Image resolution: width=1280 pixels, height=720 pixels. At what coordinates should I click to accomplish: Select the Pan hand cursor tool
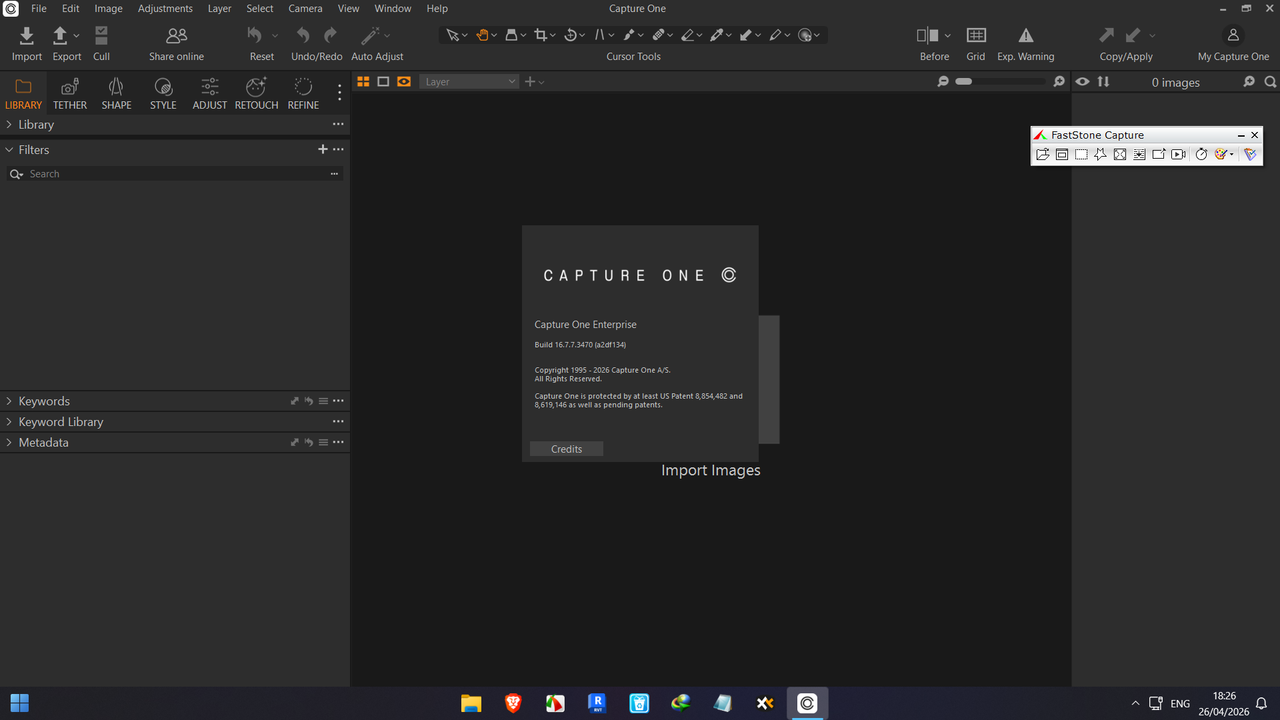click(x=482, y=35)
